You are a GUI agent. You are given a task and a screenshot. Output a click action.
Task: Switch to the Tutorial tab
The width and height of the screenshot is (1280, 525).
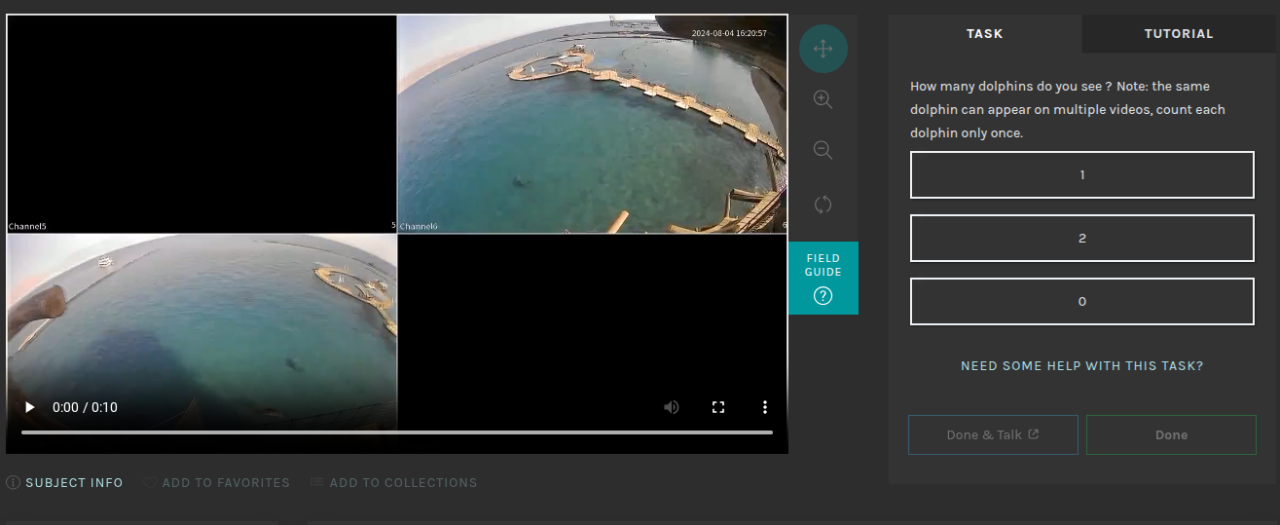1179,34
